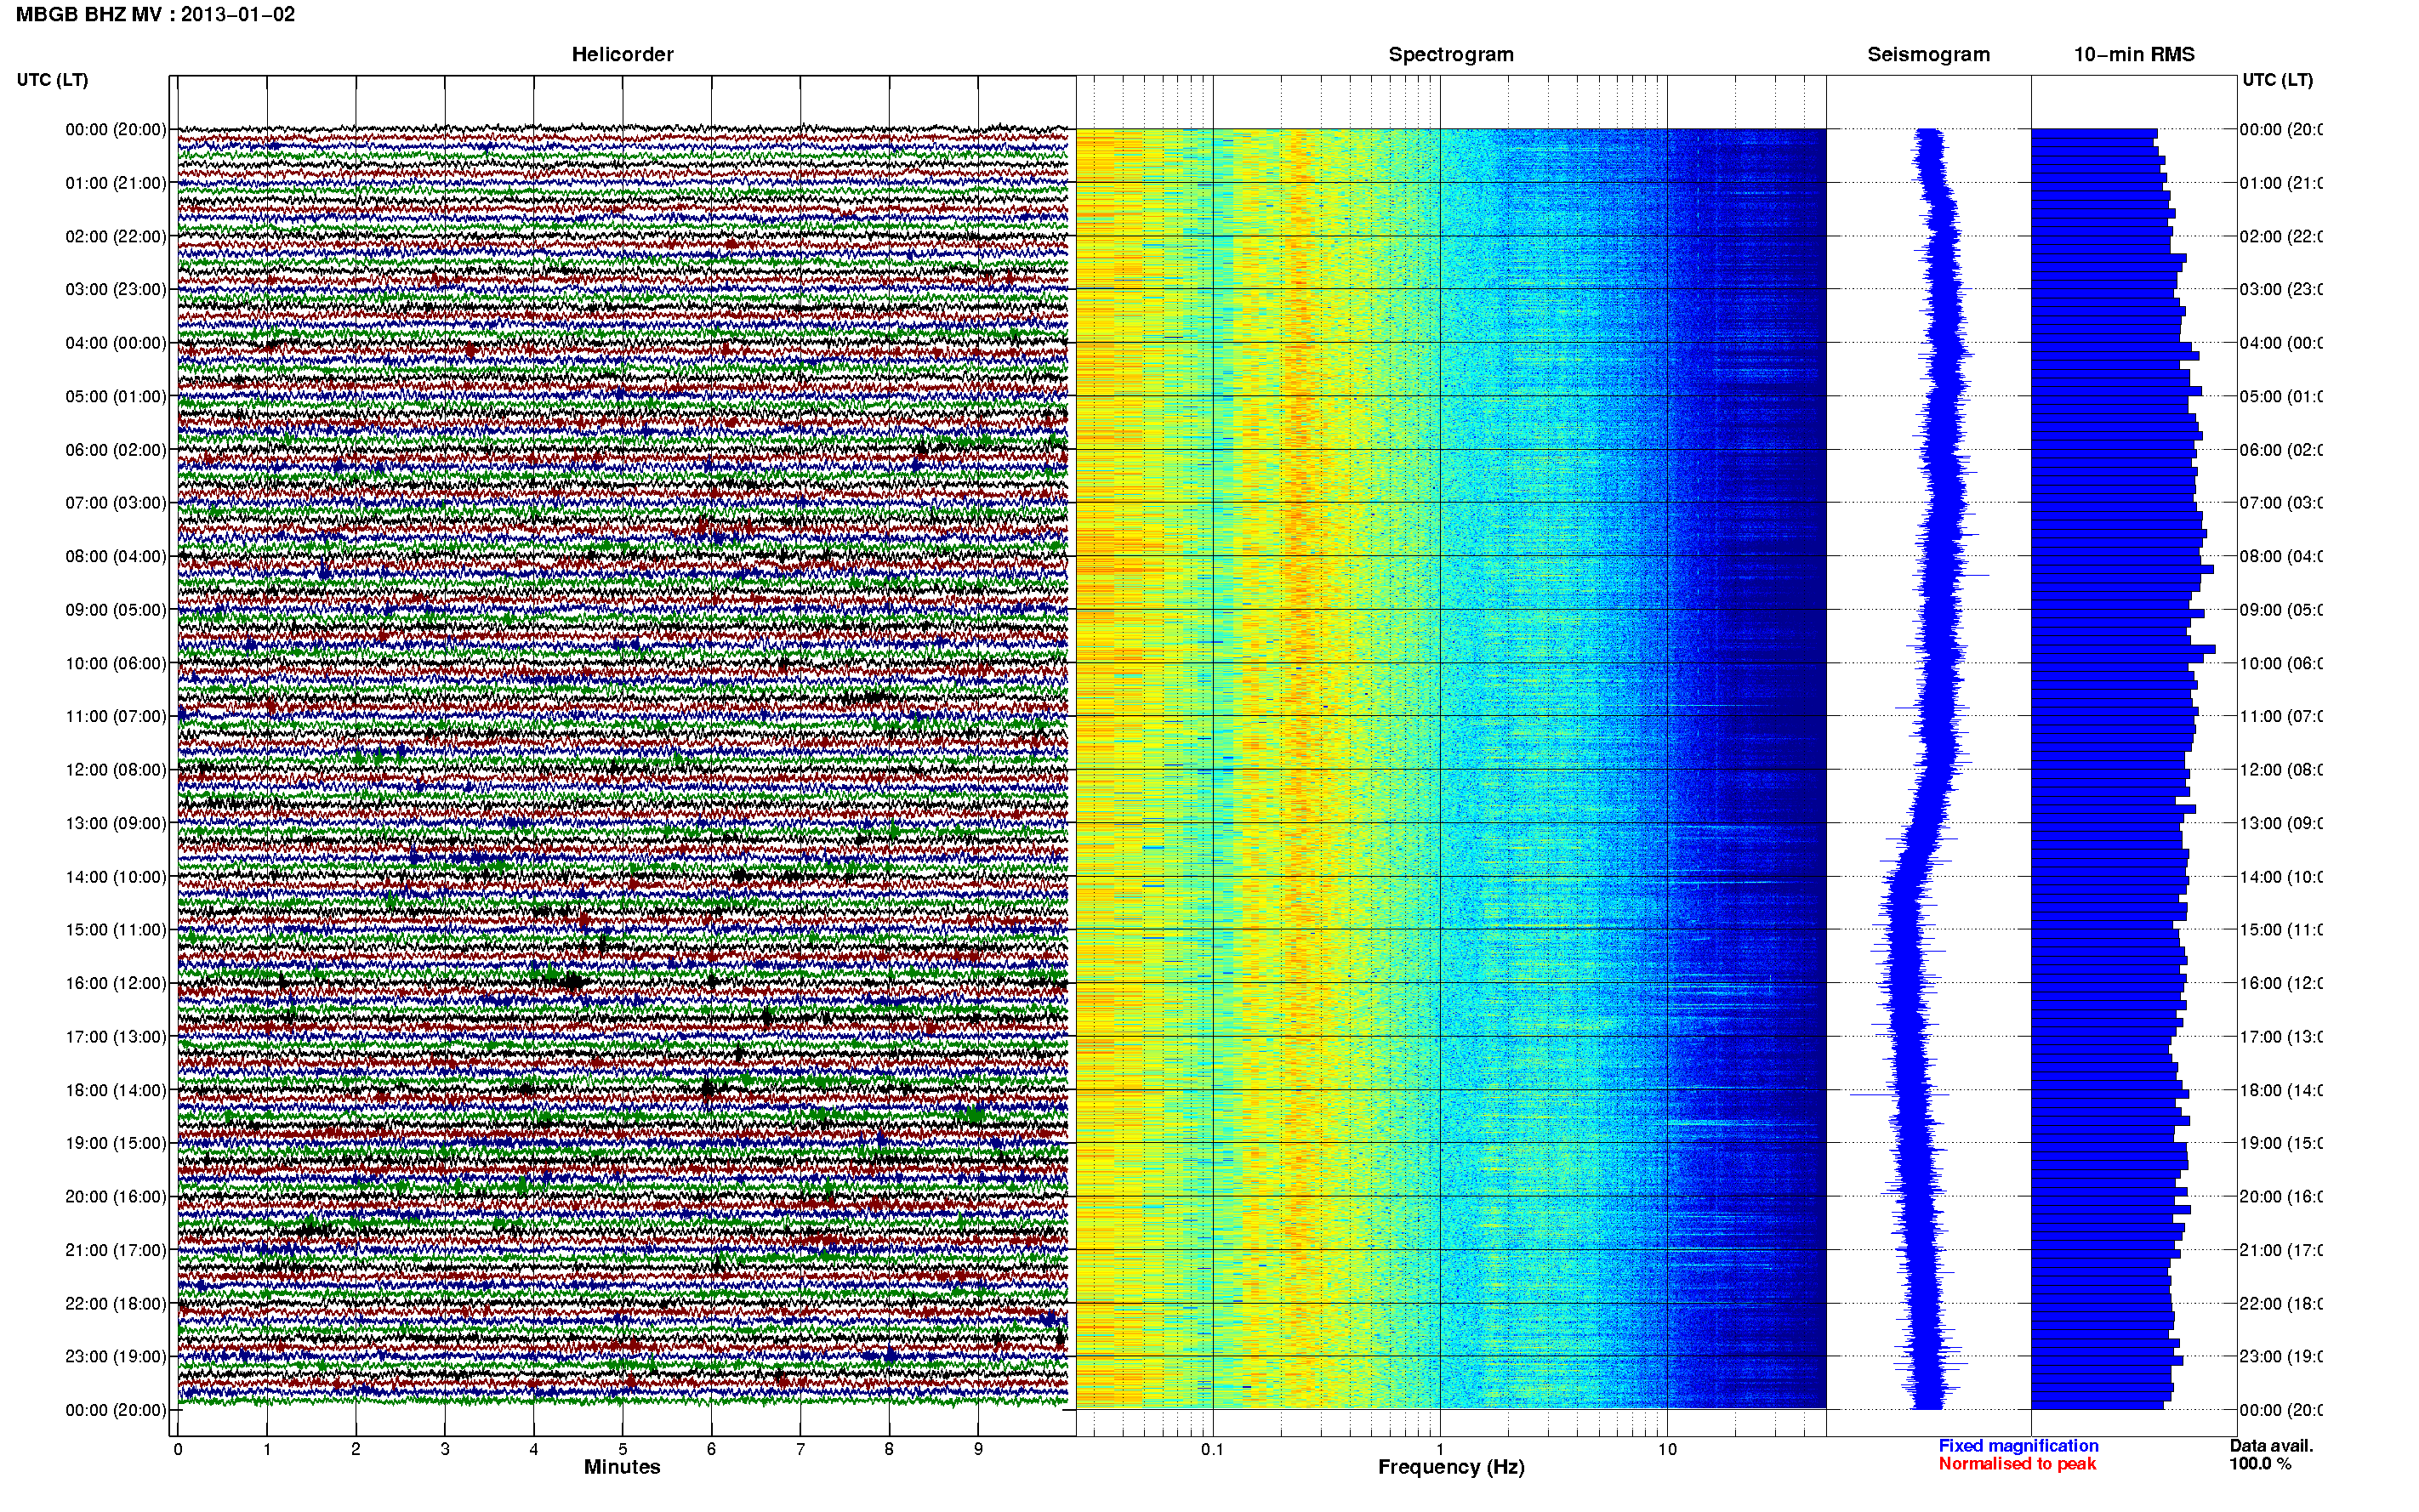
Task: Select the 'Spectrogram' panel heading
Action: point(1451,55)
